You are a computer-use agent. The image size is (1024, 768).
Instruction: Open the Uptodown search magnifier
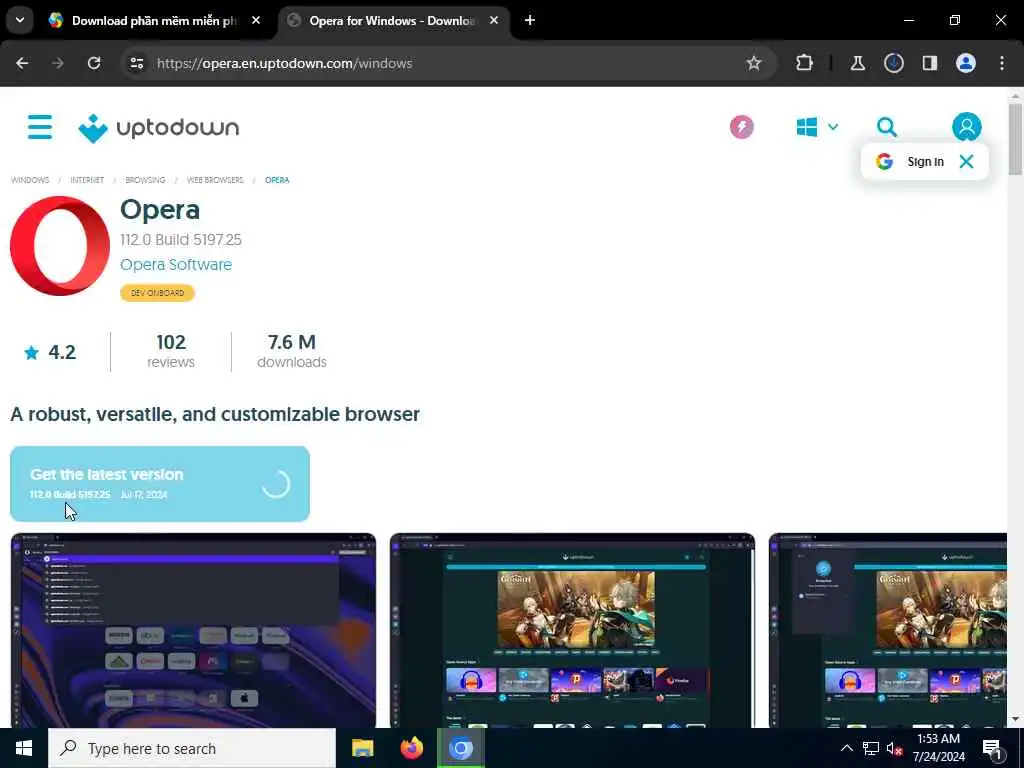[886, 127]
